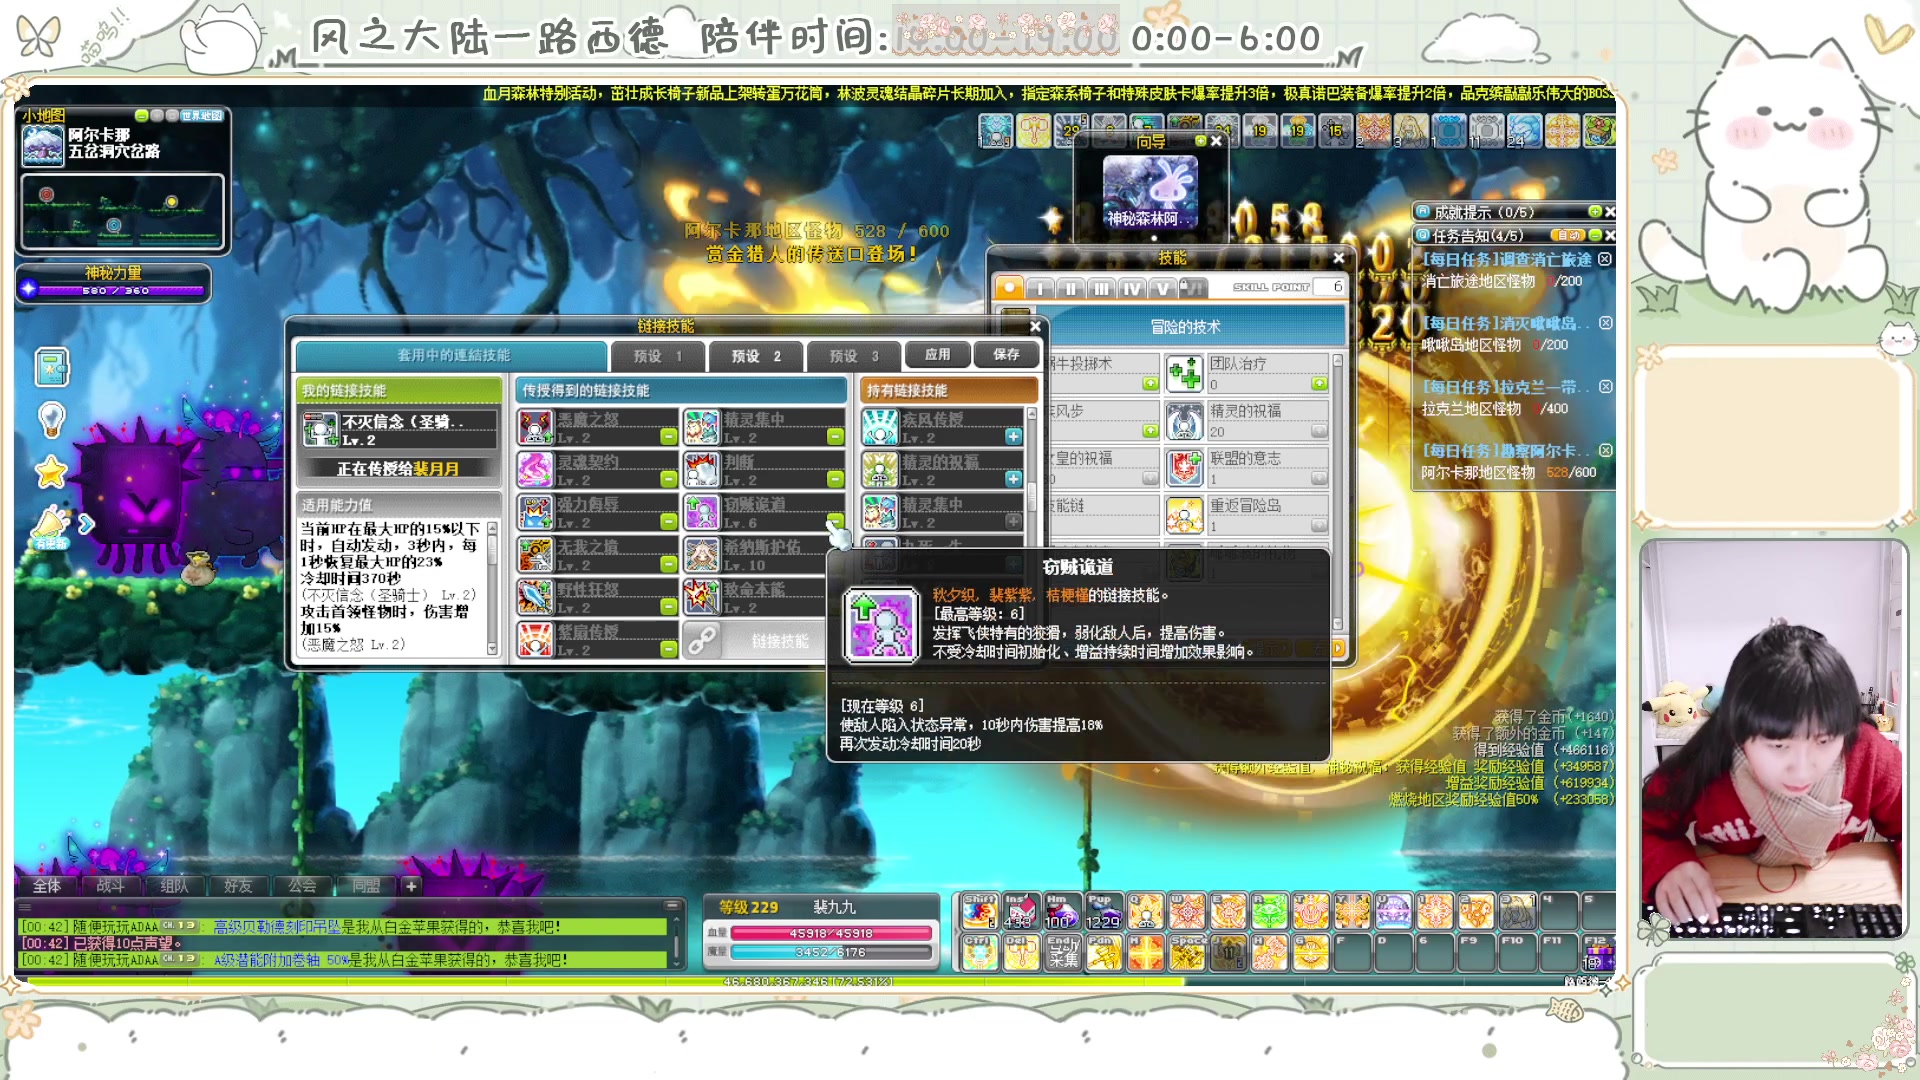Switch to 预设 2 preset tab
Image resolution: width=1920 pixels, height=1080 pixels.
[x=755, y=356]
